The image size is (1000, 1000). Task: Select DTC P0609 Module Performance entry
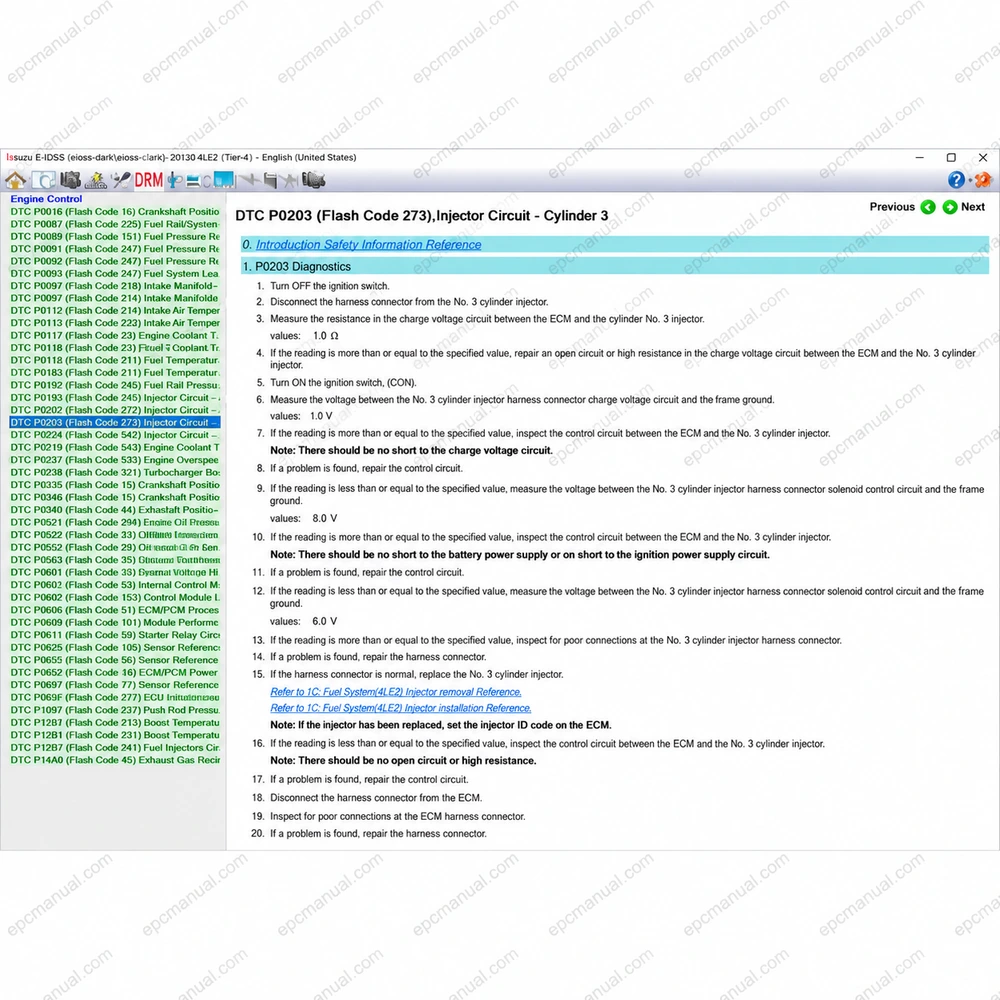115,622
